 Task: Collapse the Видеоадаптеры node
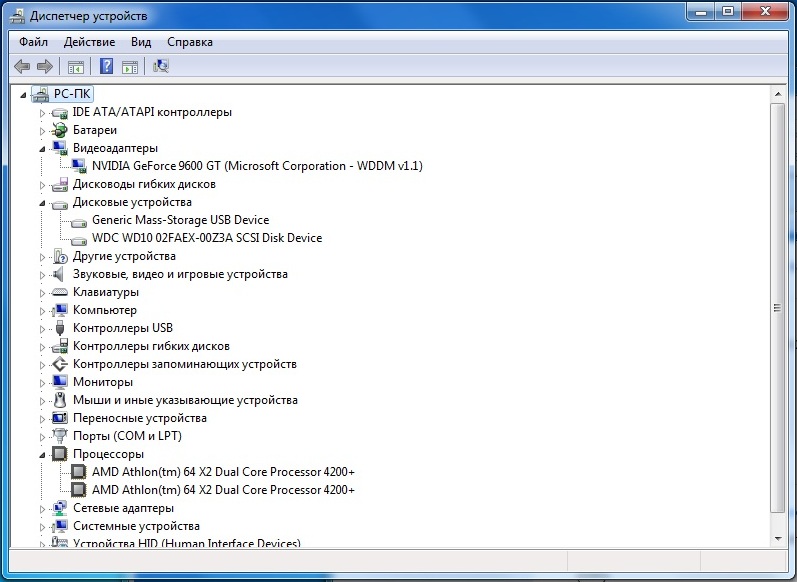click(43, 149)
